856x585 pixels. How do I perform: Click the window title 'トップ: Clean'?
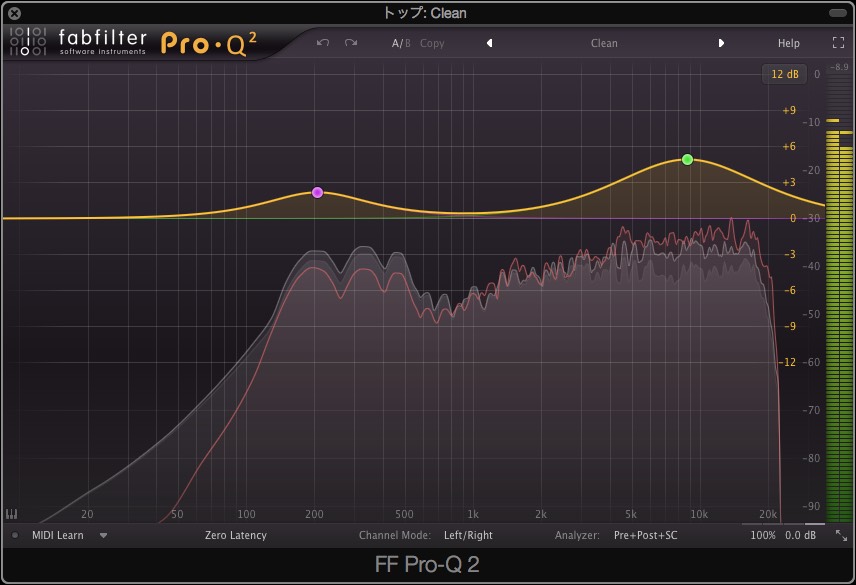coord(425,13)
